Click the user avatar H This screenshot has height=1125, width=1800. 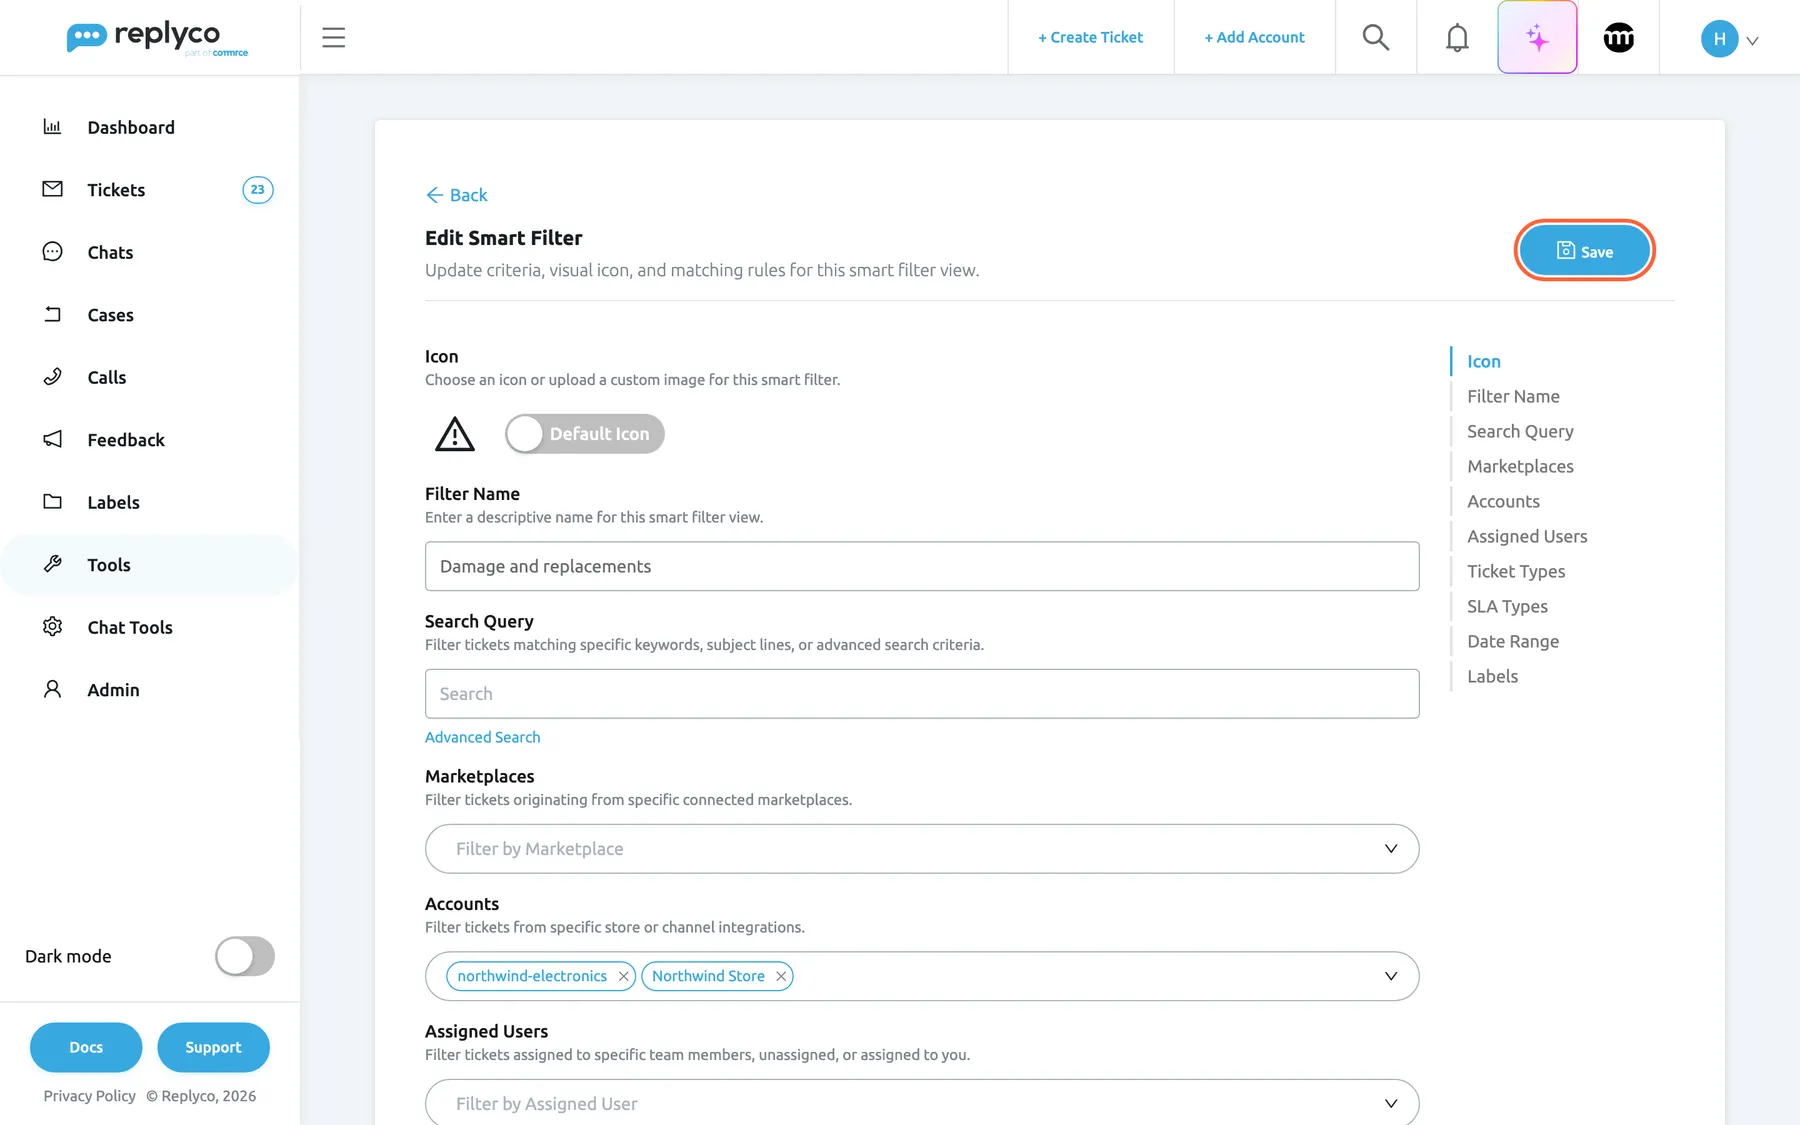pos(1719,39)
